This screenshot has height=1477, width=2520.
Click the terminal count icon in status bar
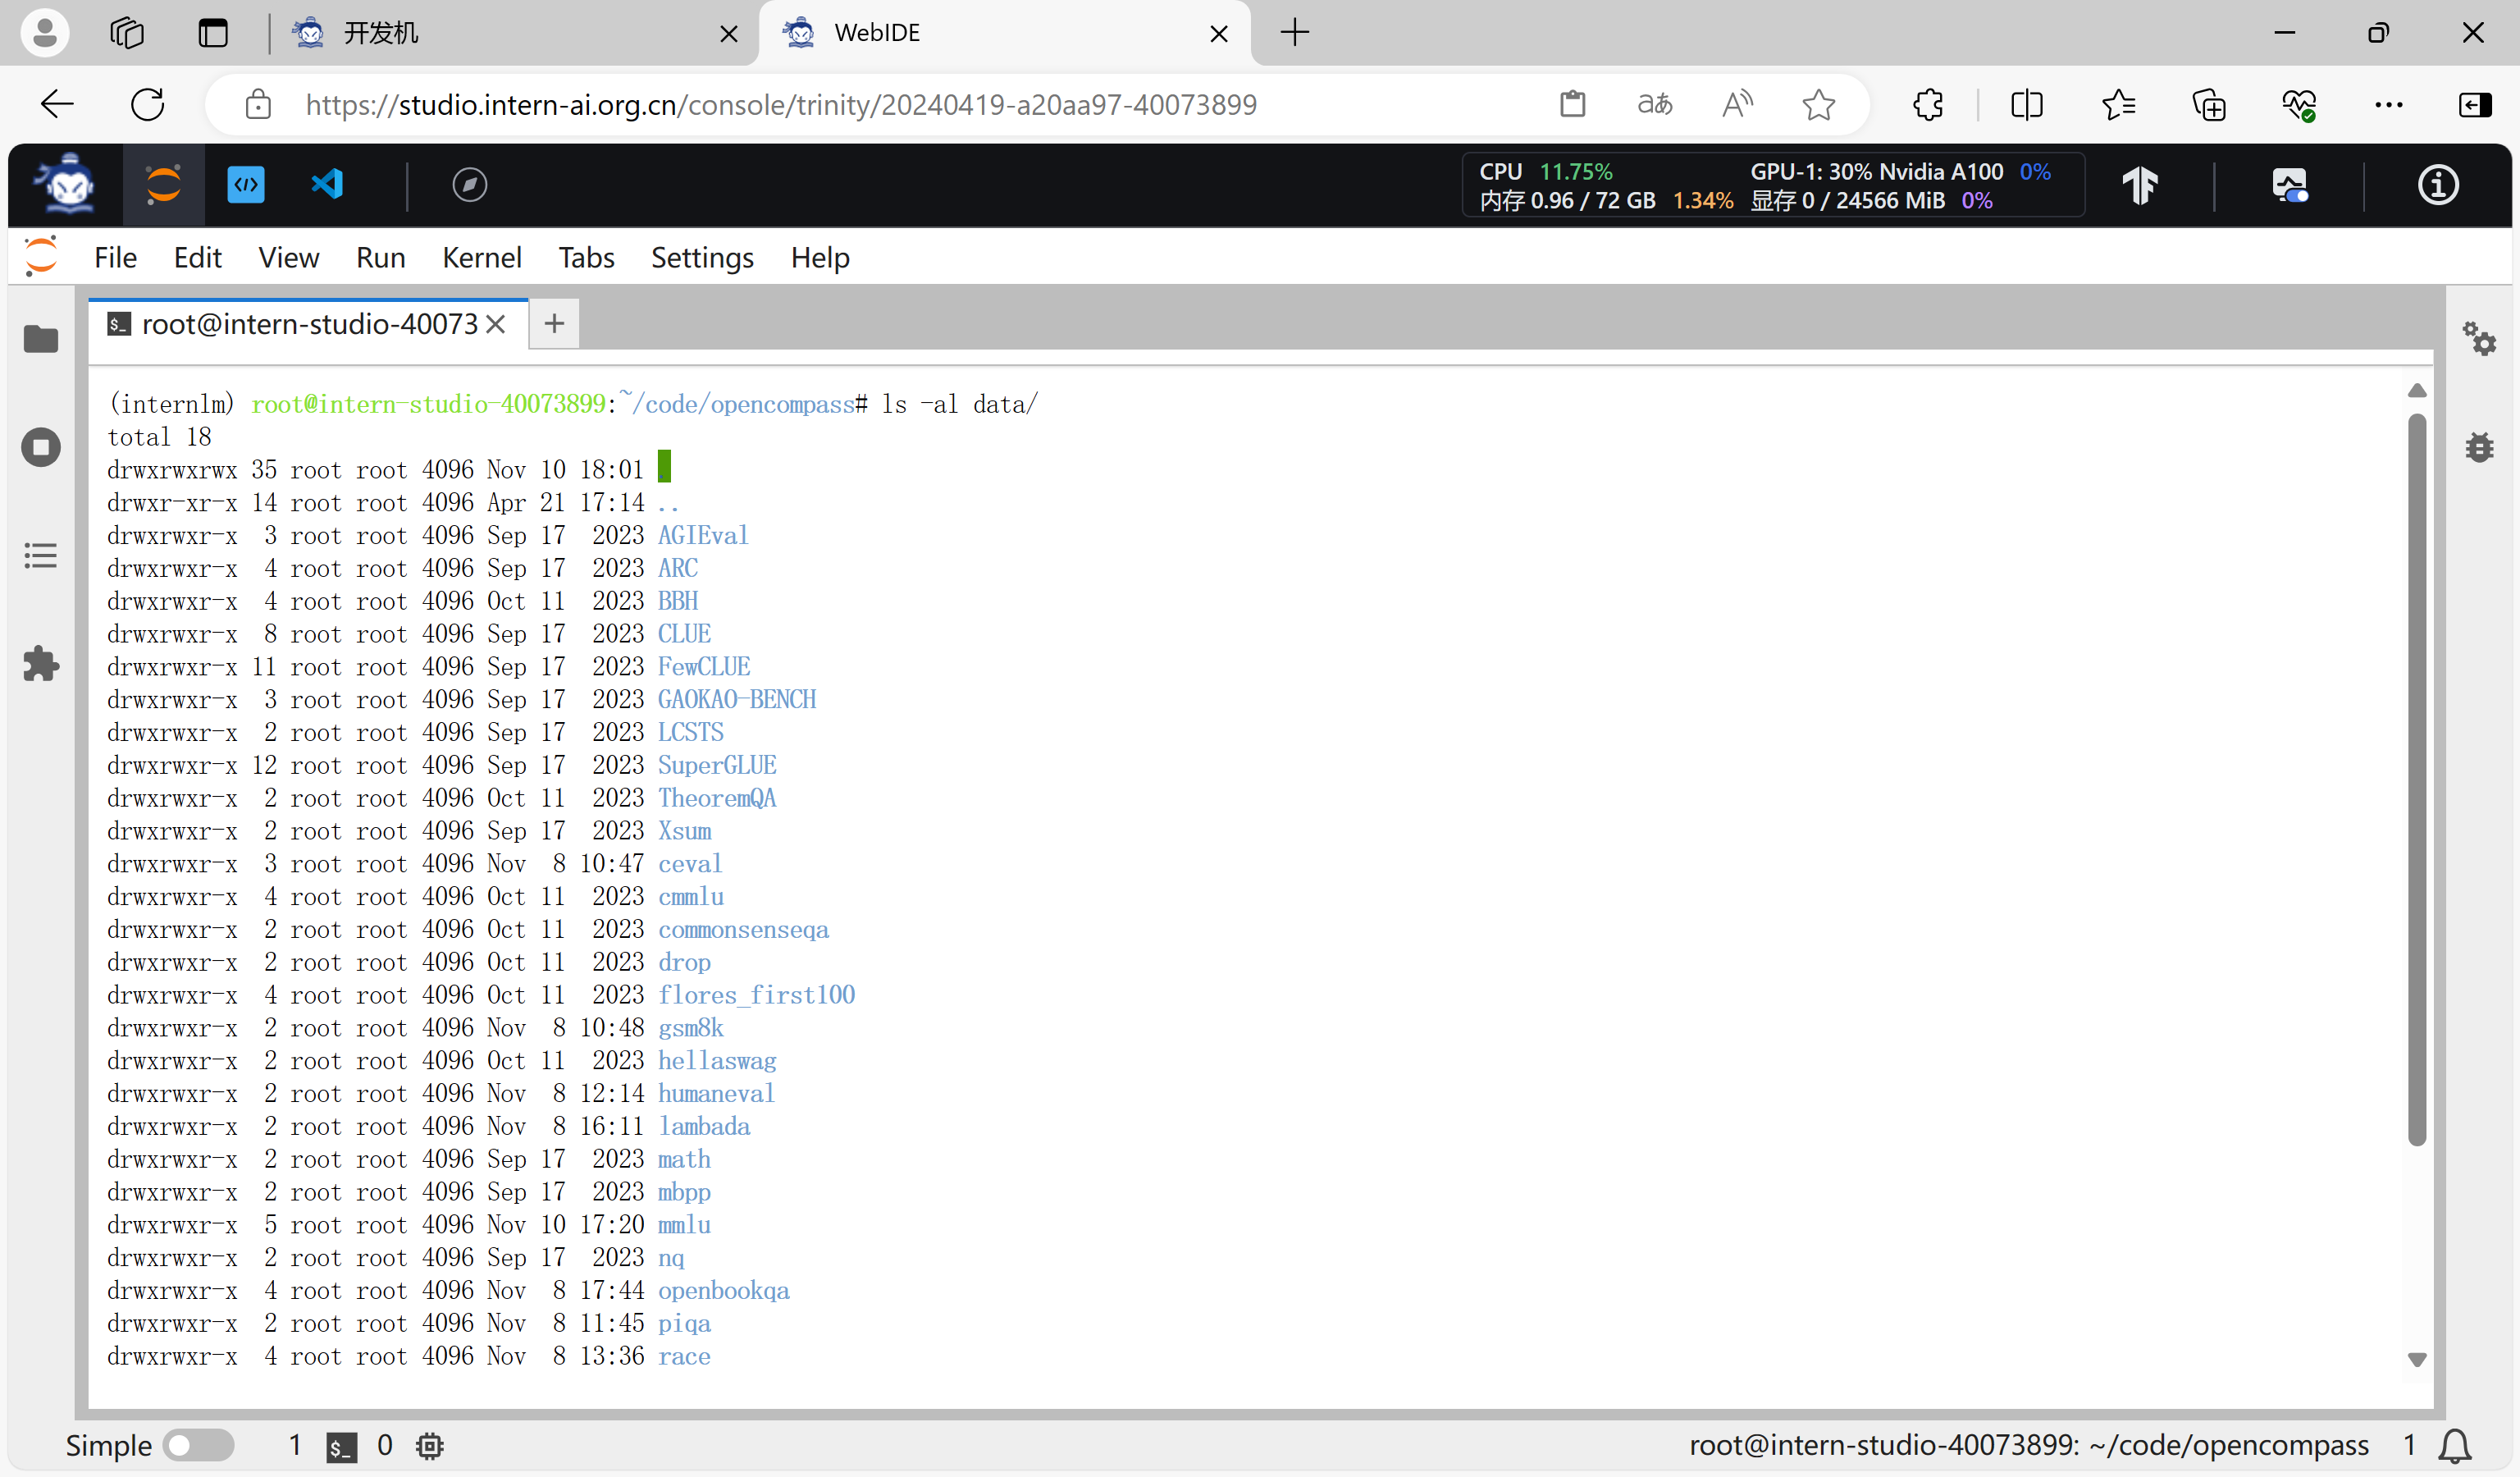tap(342, 1447)
